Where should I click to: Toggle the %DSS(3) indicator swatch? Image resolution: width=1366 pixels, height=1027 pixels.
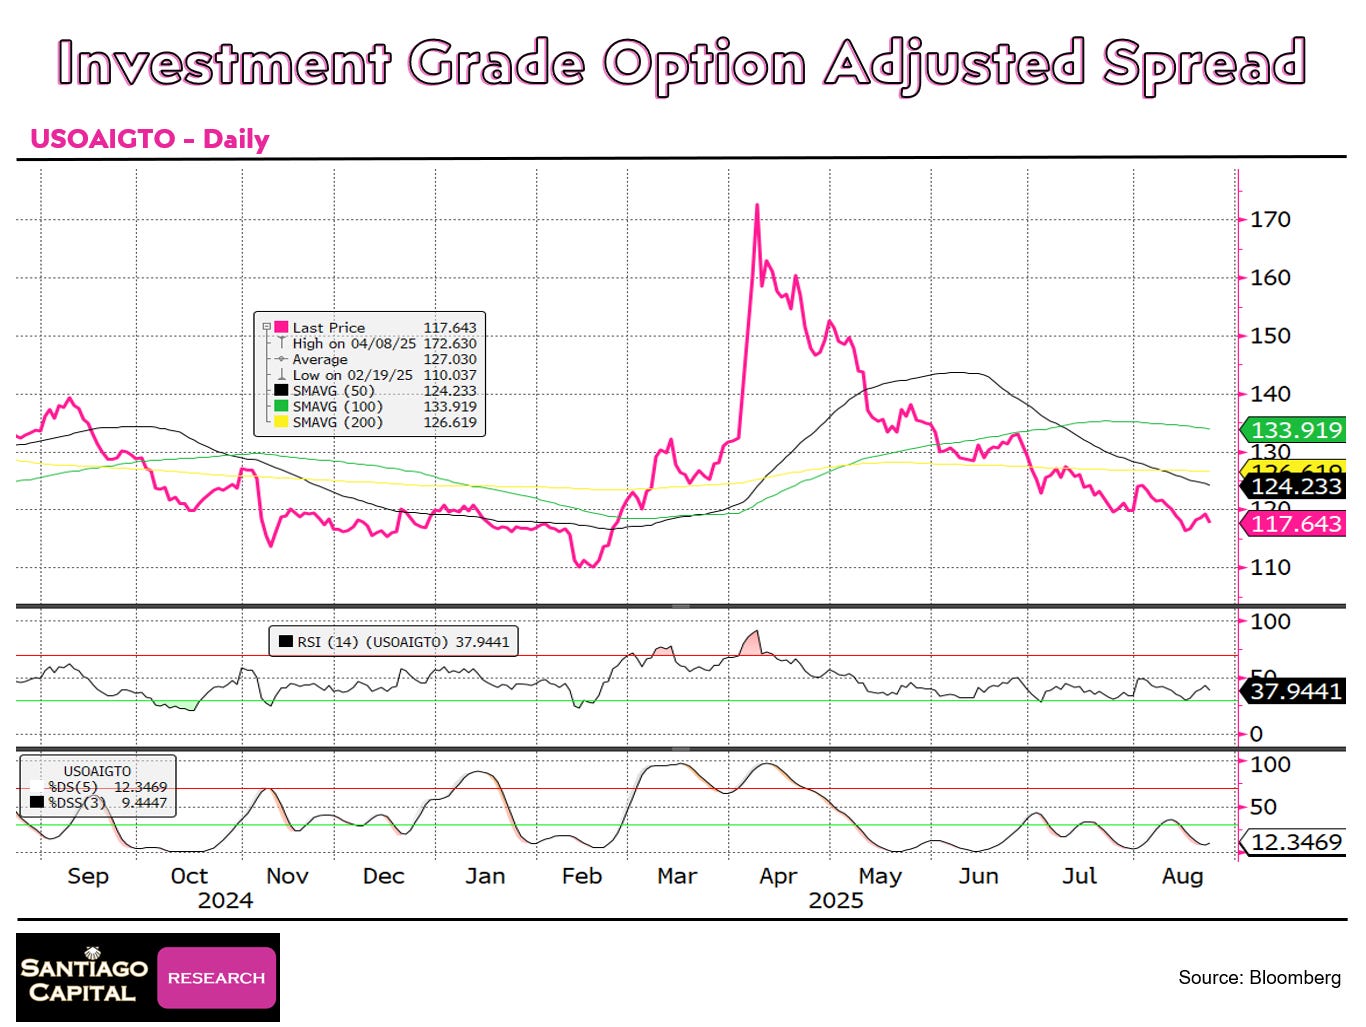(37, 801)
